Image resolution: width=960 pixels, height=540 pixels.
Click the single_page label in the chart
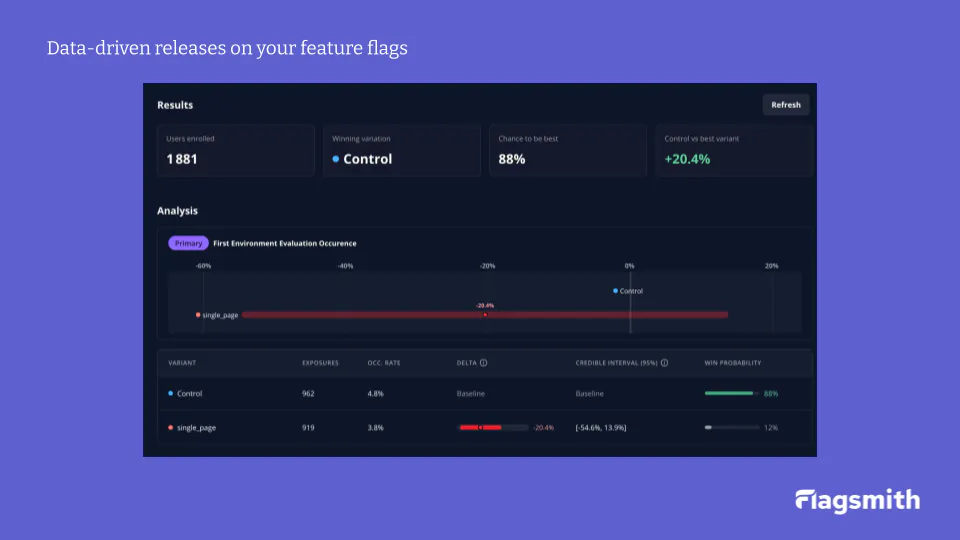[220, 315]
